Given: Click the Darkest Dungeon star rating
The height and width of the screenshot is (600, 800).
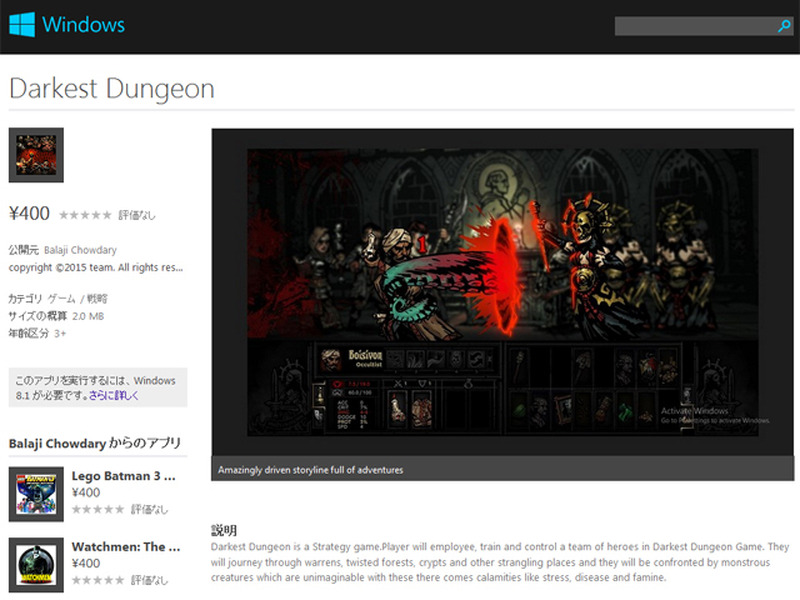Looking at the screenshot, I should click(x=85, y=215).
